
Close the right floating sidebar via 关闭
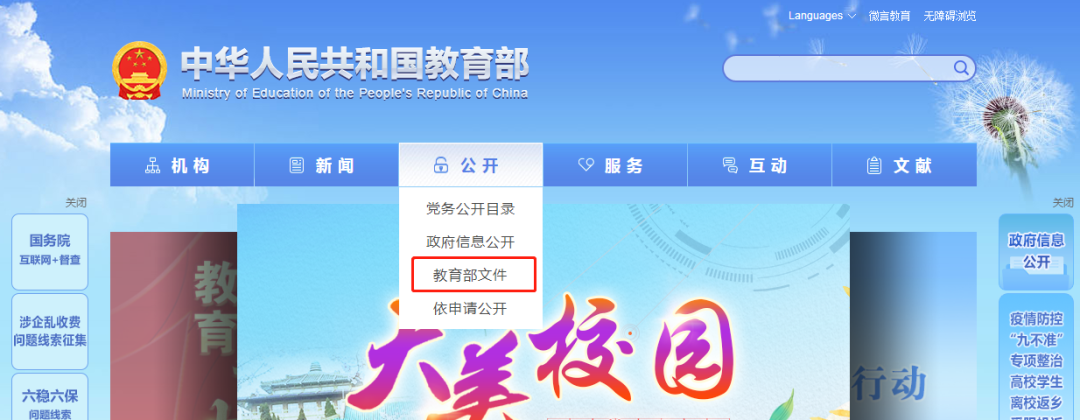(x=1063, y=202)
